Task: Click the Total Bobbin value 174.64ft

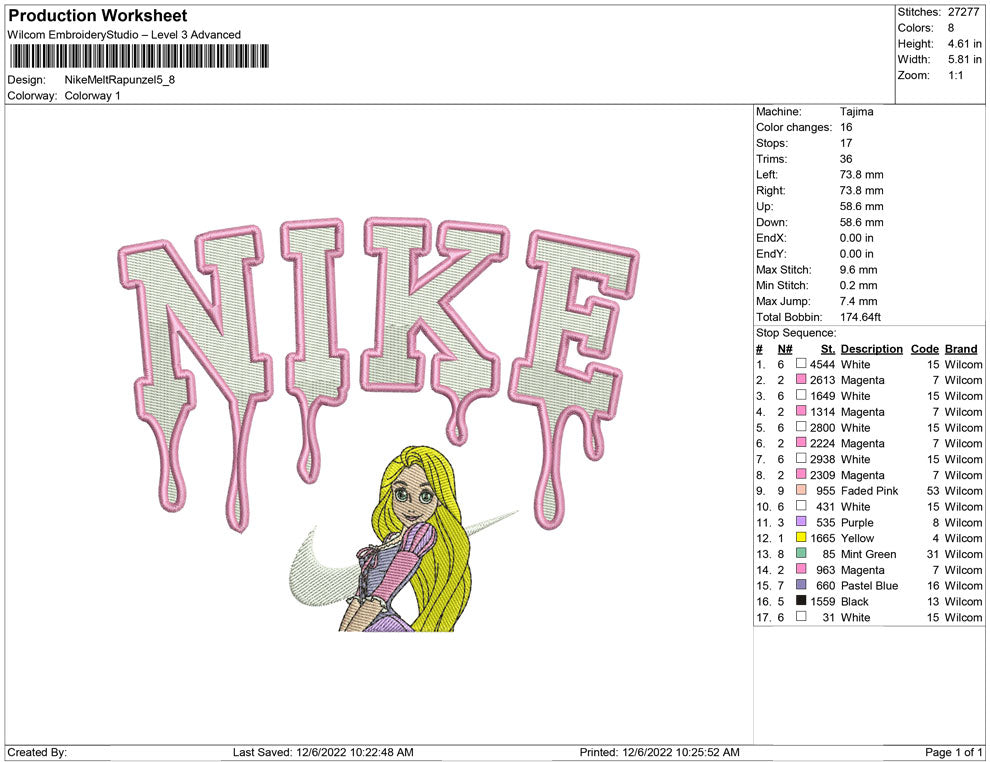Action: click(860, 317)
